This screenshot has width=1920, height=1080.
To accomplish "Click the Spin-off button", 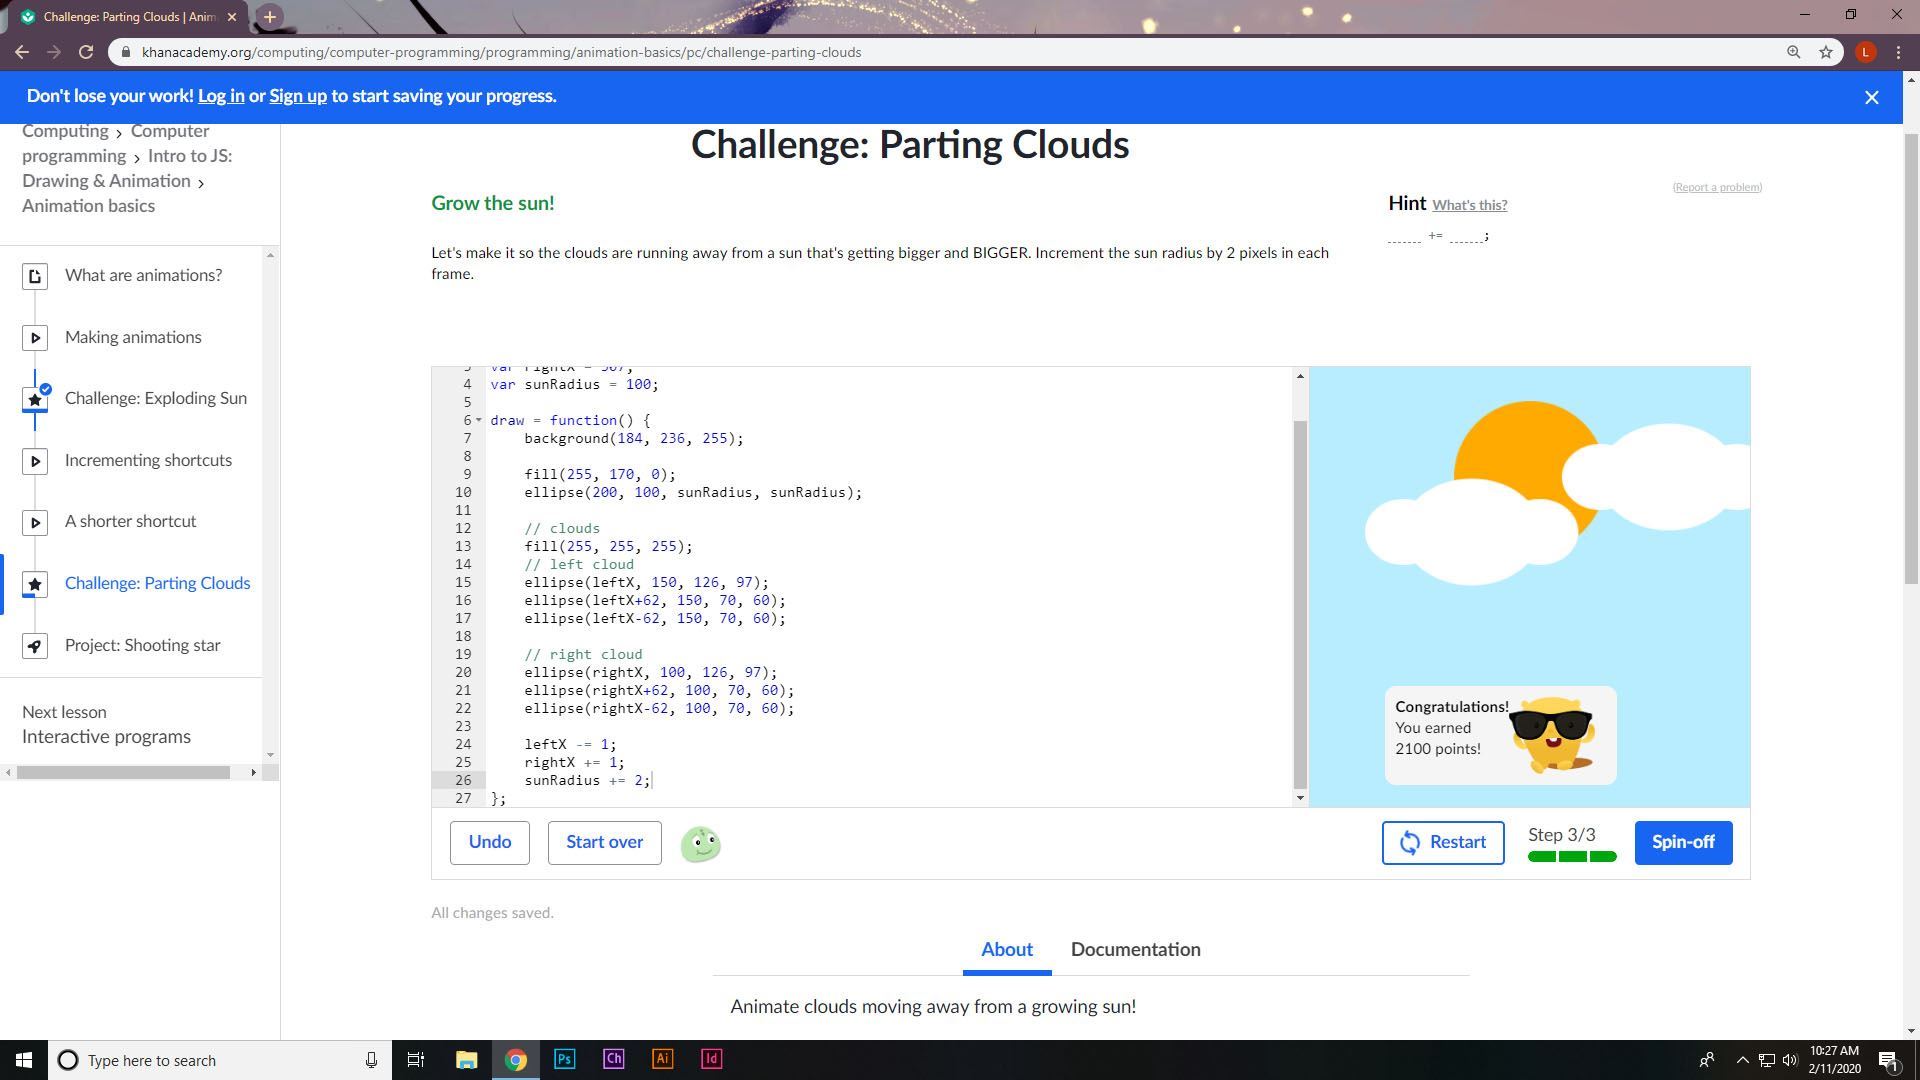I will pyautogui.click(x=1682, y=842).
